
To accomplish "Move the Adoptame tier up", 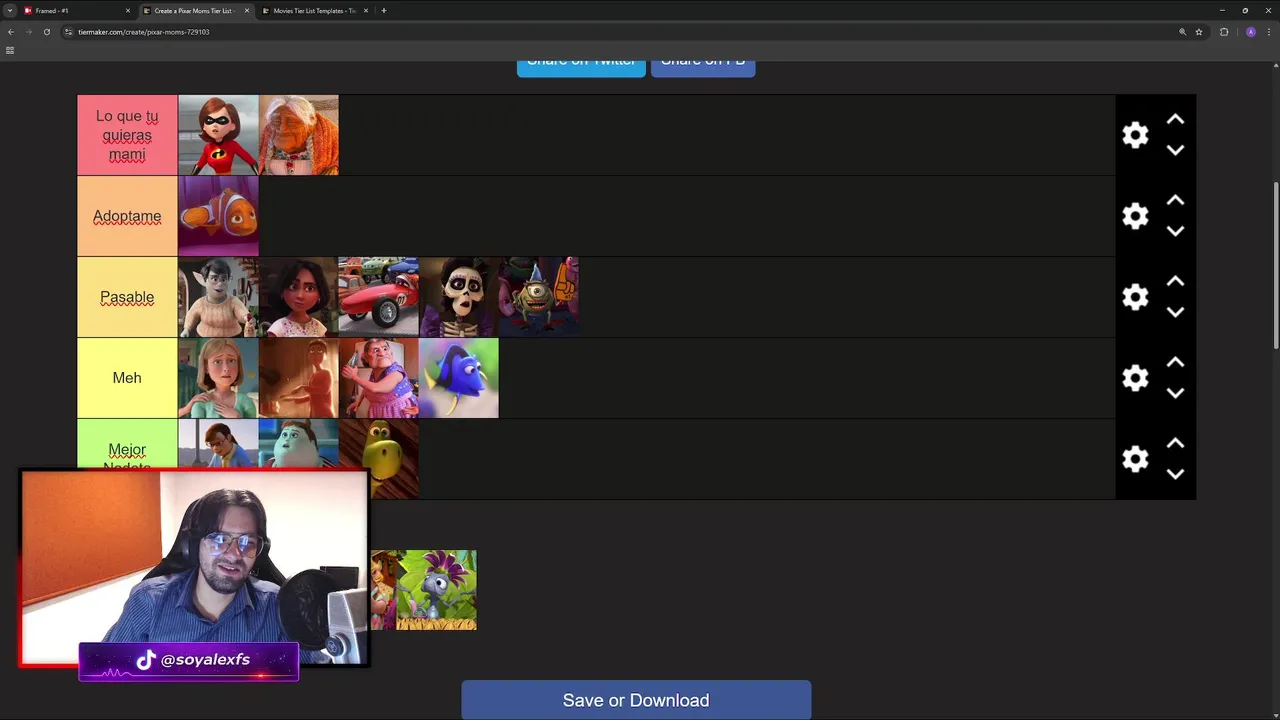I will pyautogui.click(x=1175, y=201).
